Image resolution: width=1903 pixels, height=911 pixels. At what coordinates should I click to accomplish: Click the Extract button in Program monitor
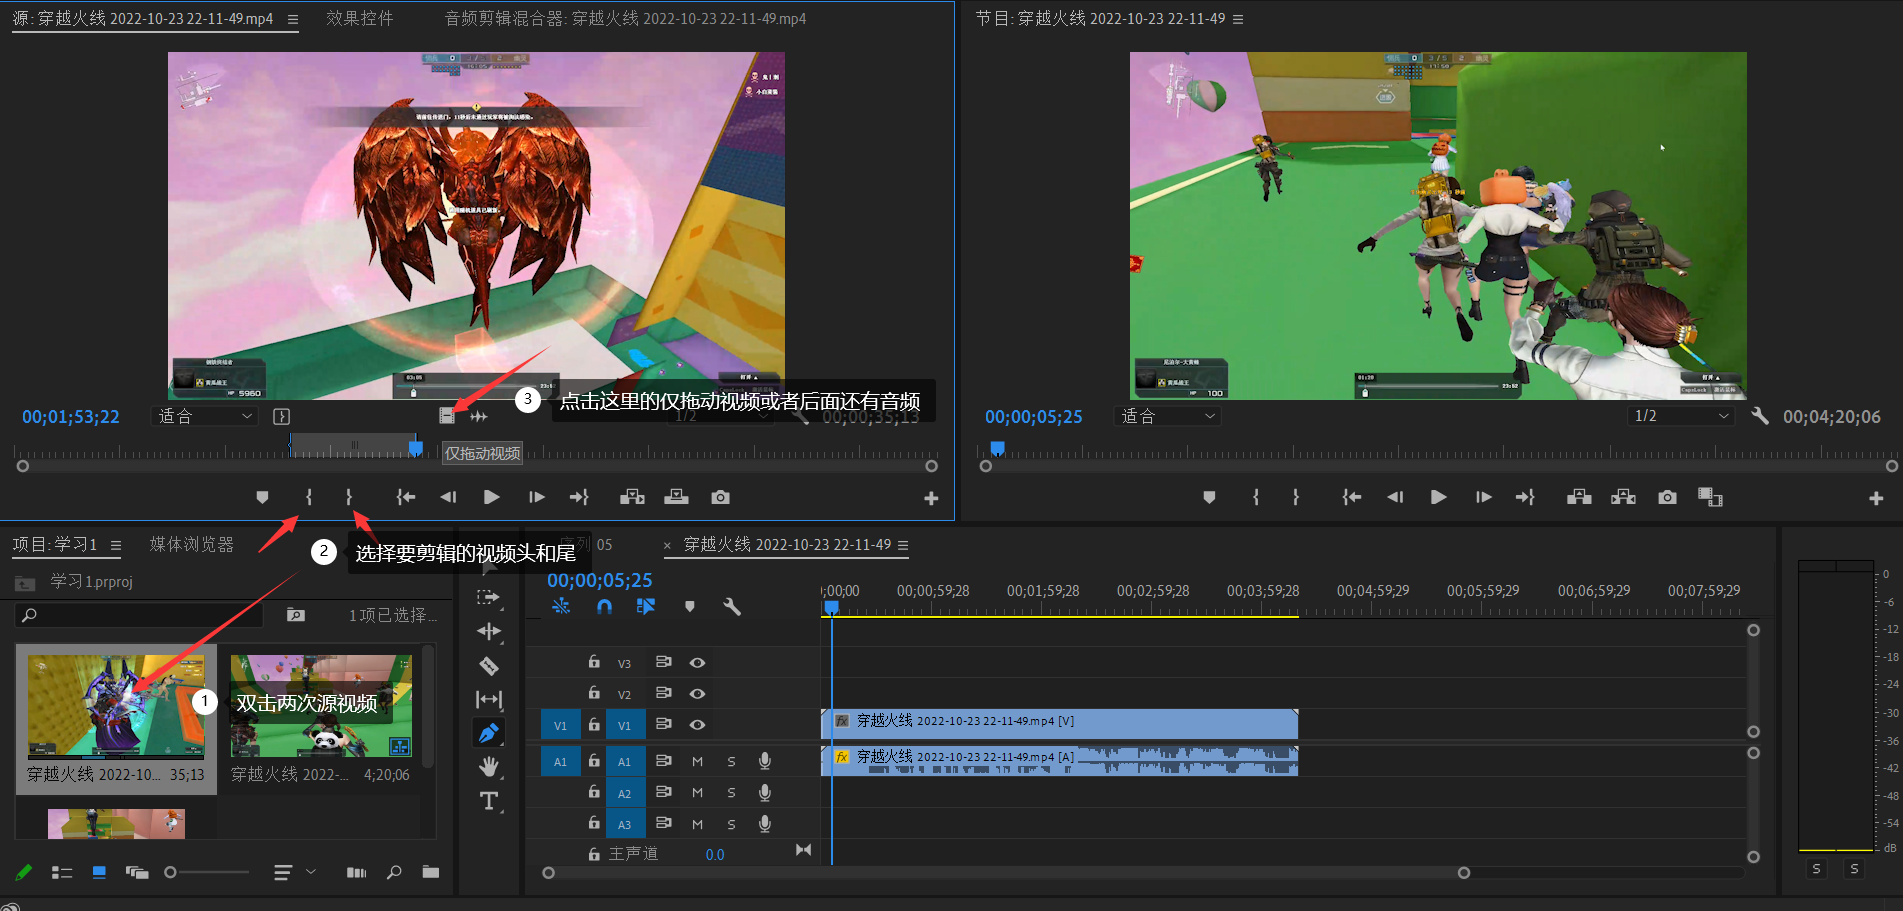(1623, 497)
